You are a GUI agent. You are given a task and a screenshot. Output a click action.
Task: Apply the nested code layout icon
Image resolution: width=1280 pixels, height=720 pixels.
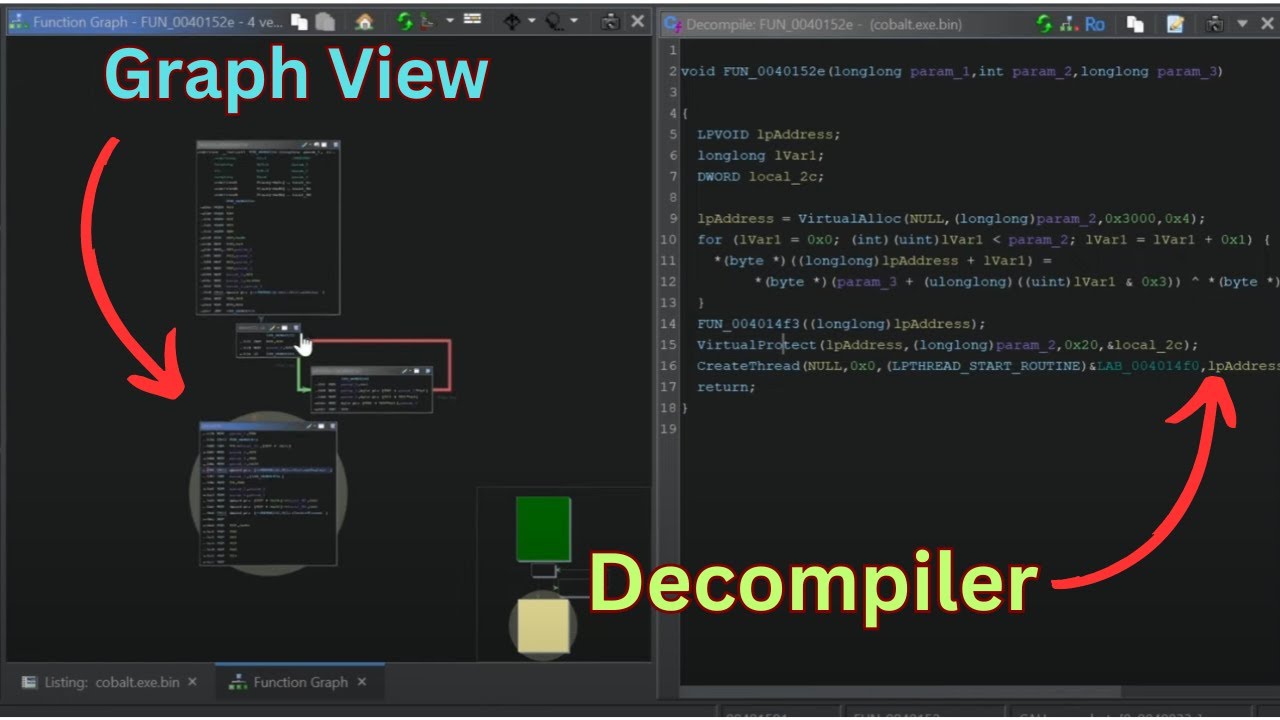(428, 21)
